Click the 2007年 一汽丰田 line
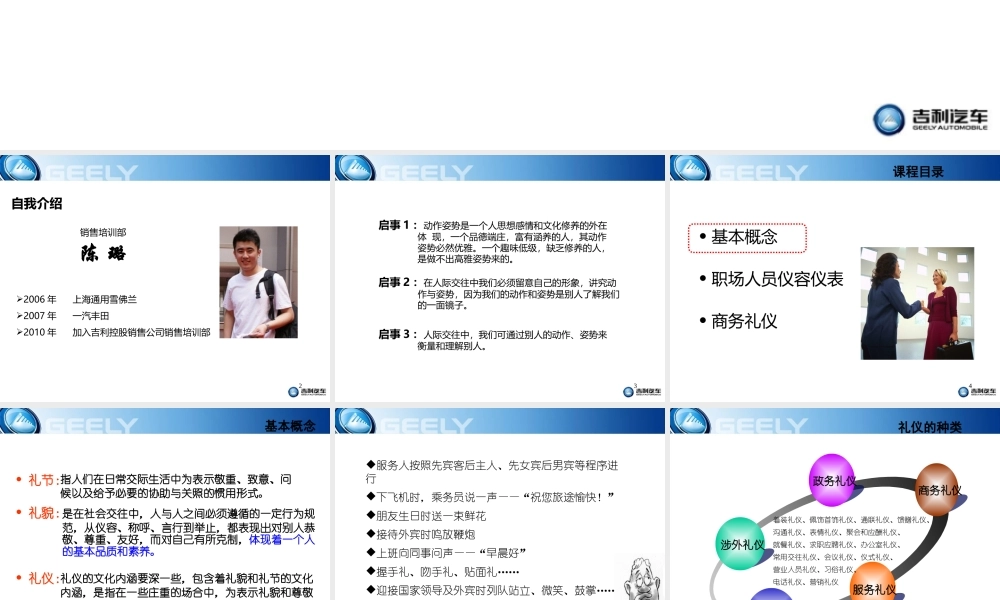 [x=62, y=316]
